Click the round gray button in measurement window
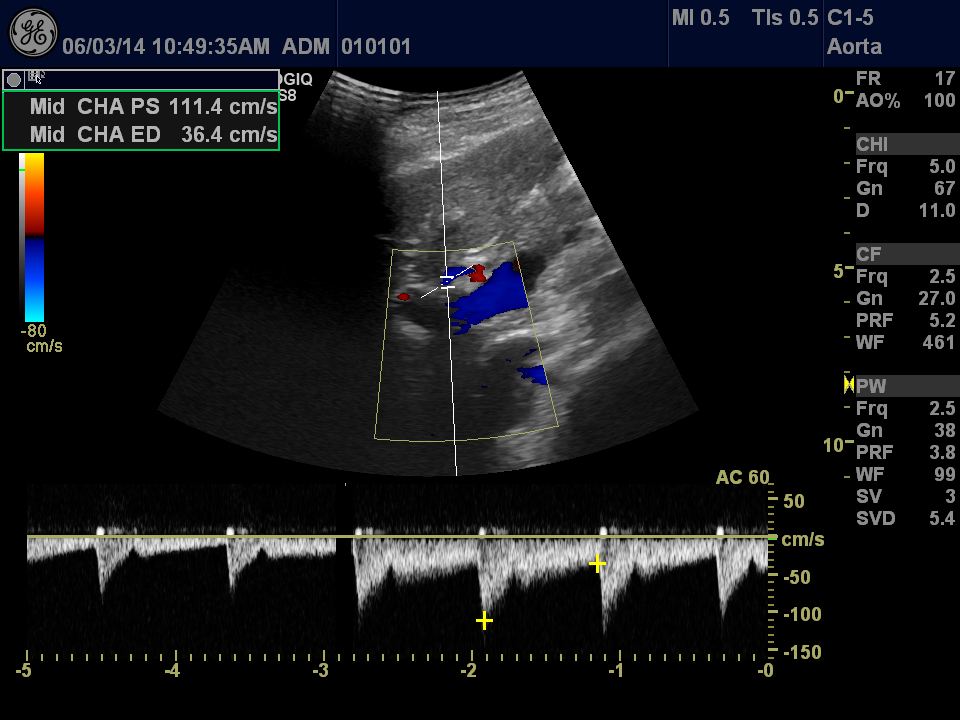The width and height of the screenshot is (960, 720). pyautogui.click(x=14, y=79)
